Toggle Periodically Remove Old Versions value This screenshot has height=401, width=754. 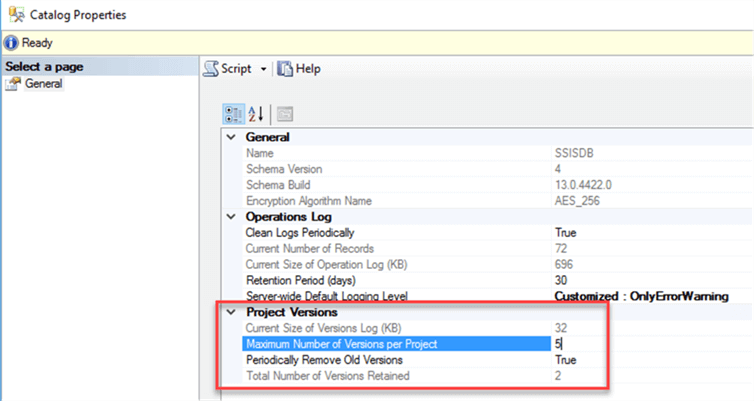click(566, 360)
